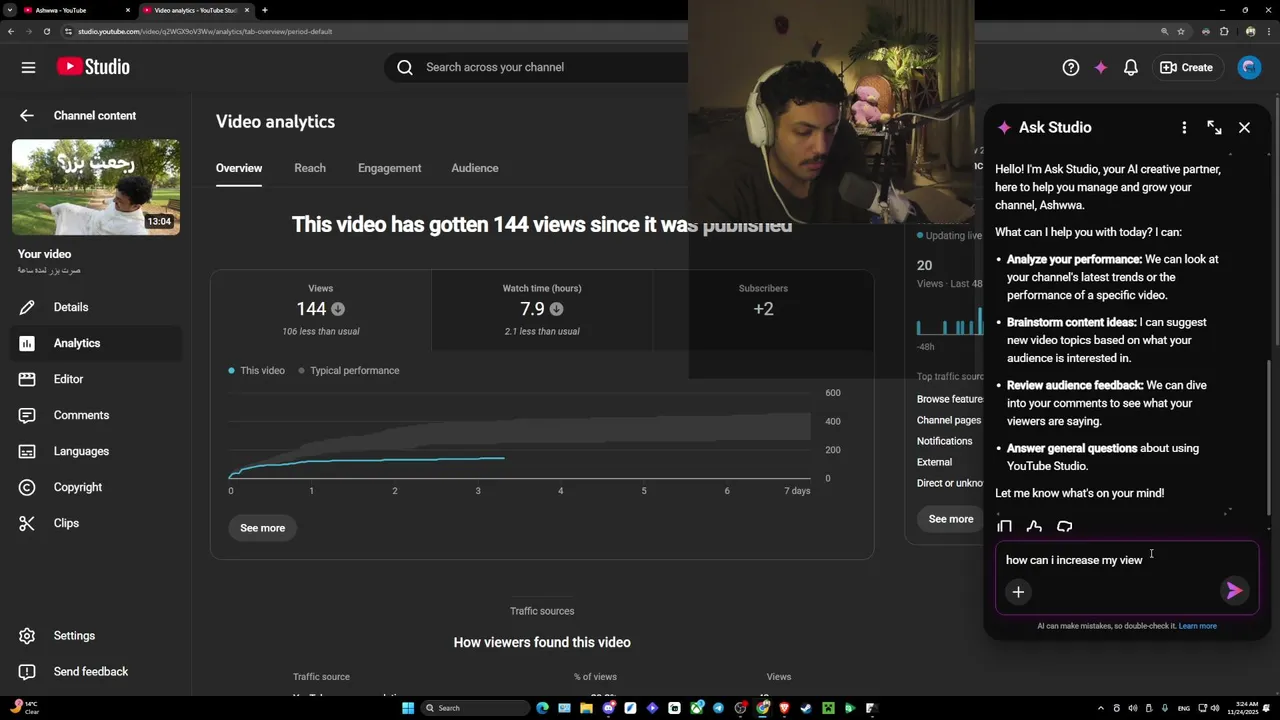1280x720 pixels.
Task: Bookmark this page with star icon
Action: (x=1181, y=31)
